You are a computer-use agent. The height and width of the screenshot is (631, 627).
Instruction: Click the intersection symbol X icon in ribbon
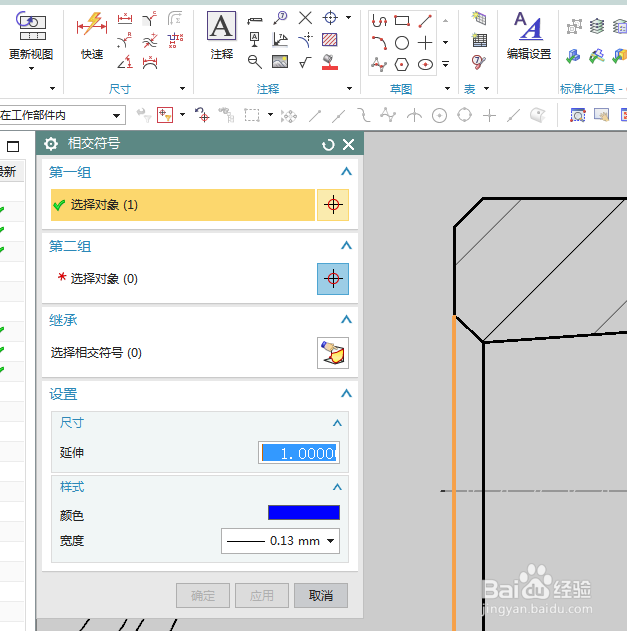click(305, 18)
